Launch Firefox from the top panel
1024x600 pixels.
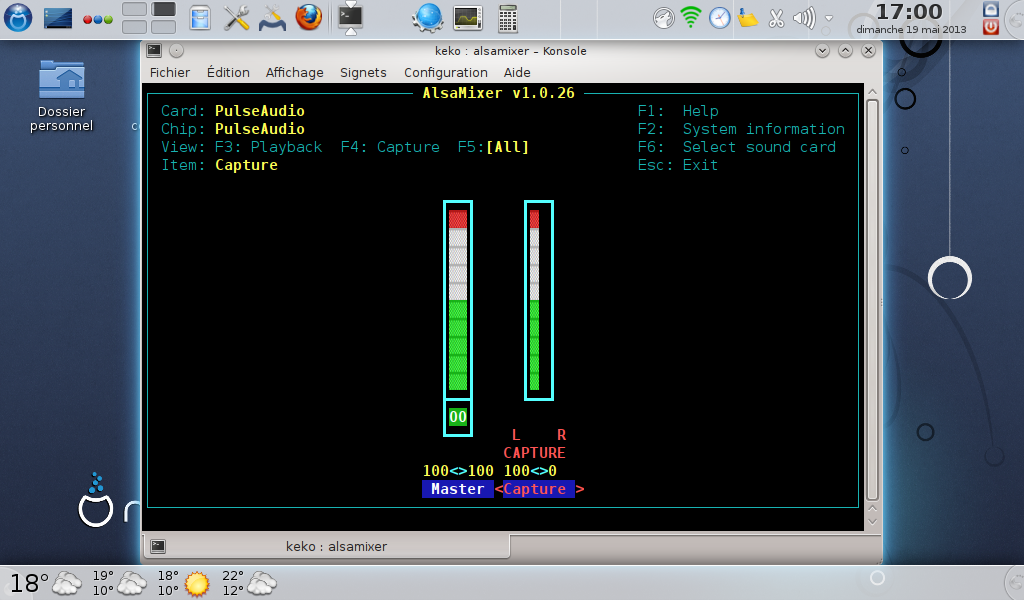coord(308,17)
